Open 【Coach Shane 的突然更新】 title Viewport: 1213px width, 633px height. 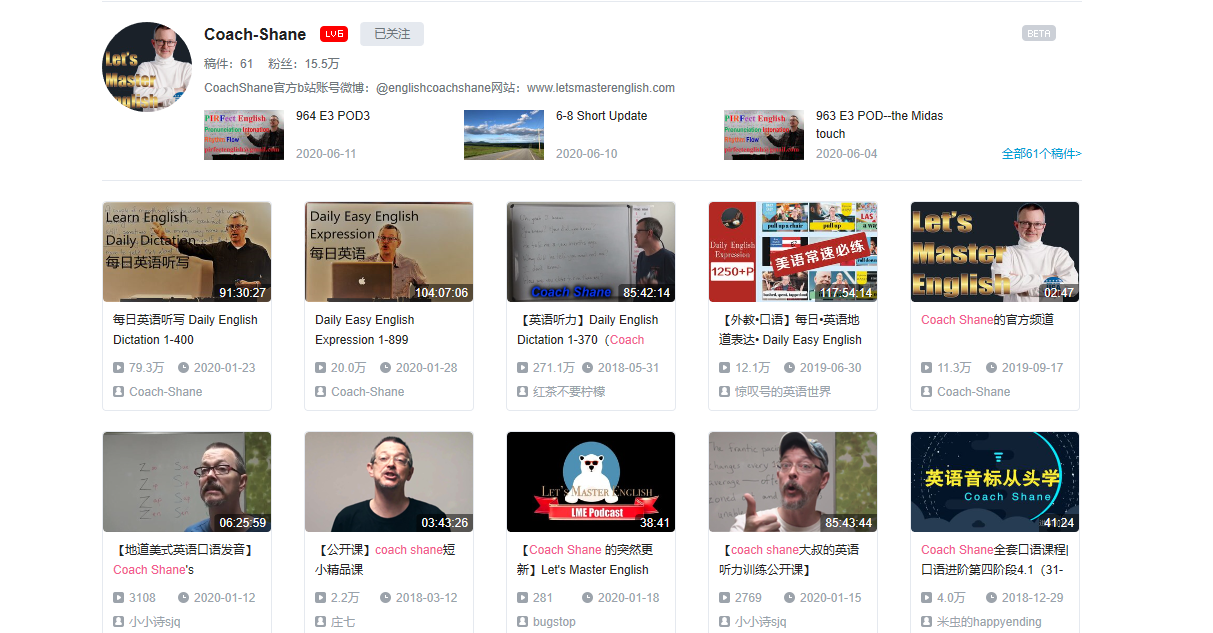583,560
